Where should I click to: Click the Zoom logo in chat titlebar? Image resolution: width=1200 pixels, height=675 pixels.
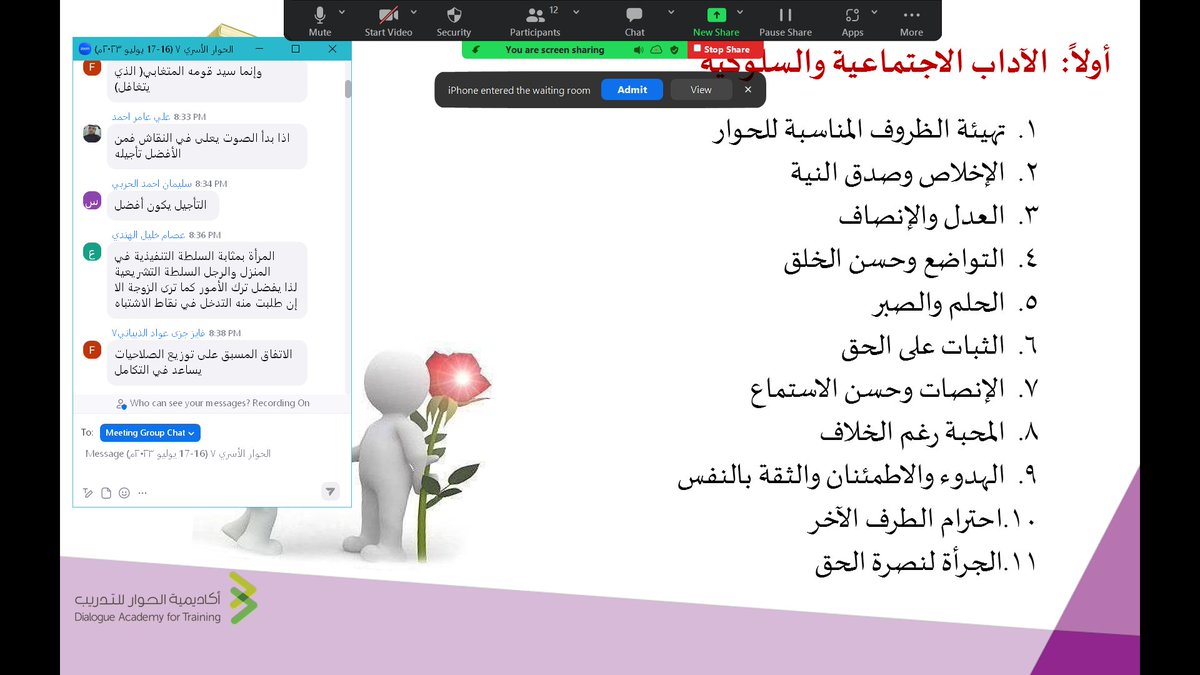pos(84,48)
